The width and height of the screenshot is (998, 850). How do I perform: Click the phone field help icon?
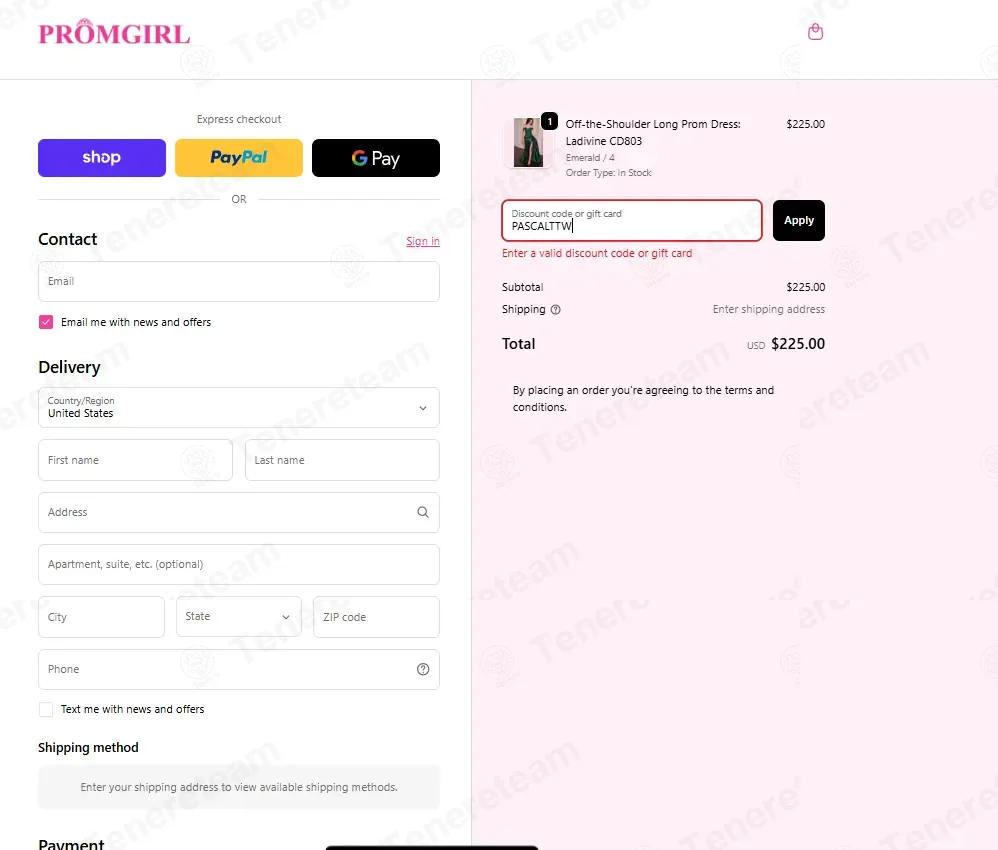[x=423, y=669]
